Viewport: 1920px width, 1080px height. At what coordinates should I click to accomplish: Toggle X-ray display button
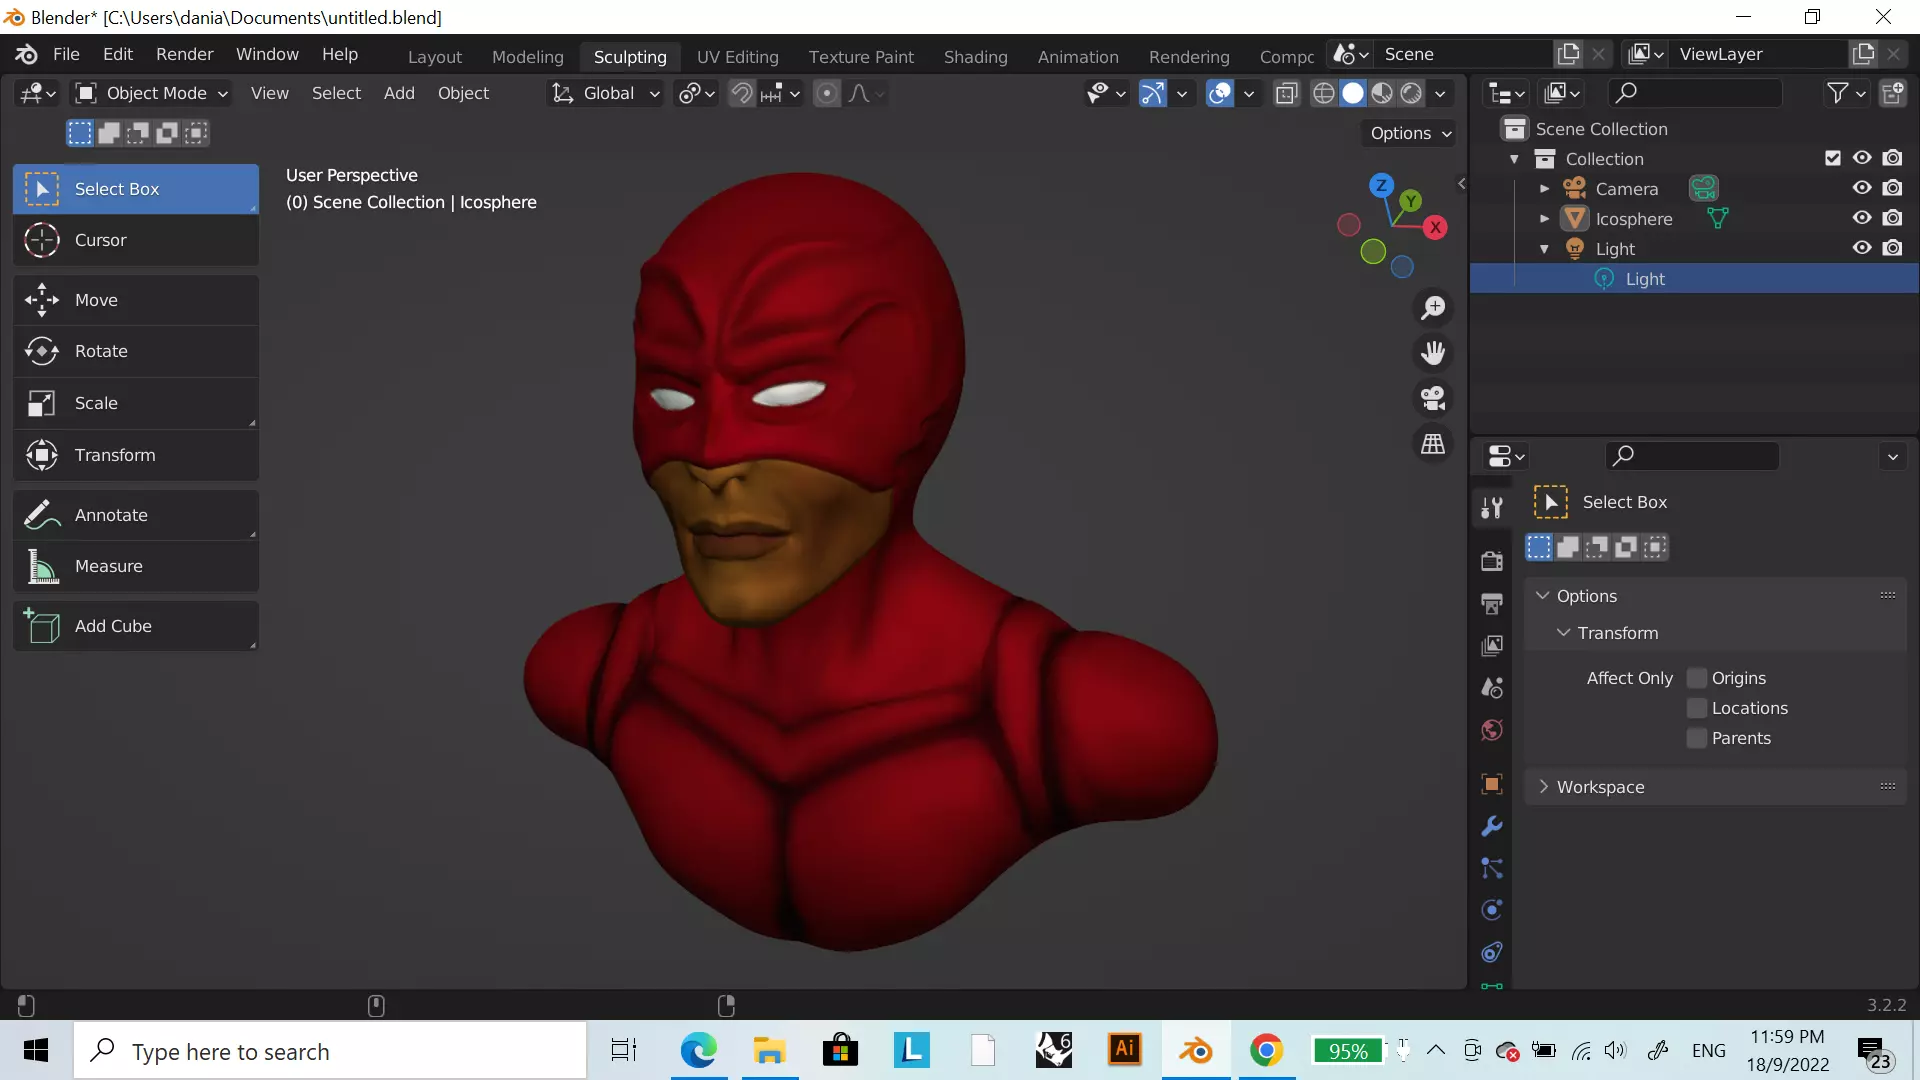pos(1287,93)
